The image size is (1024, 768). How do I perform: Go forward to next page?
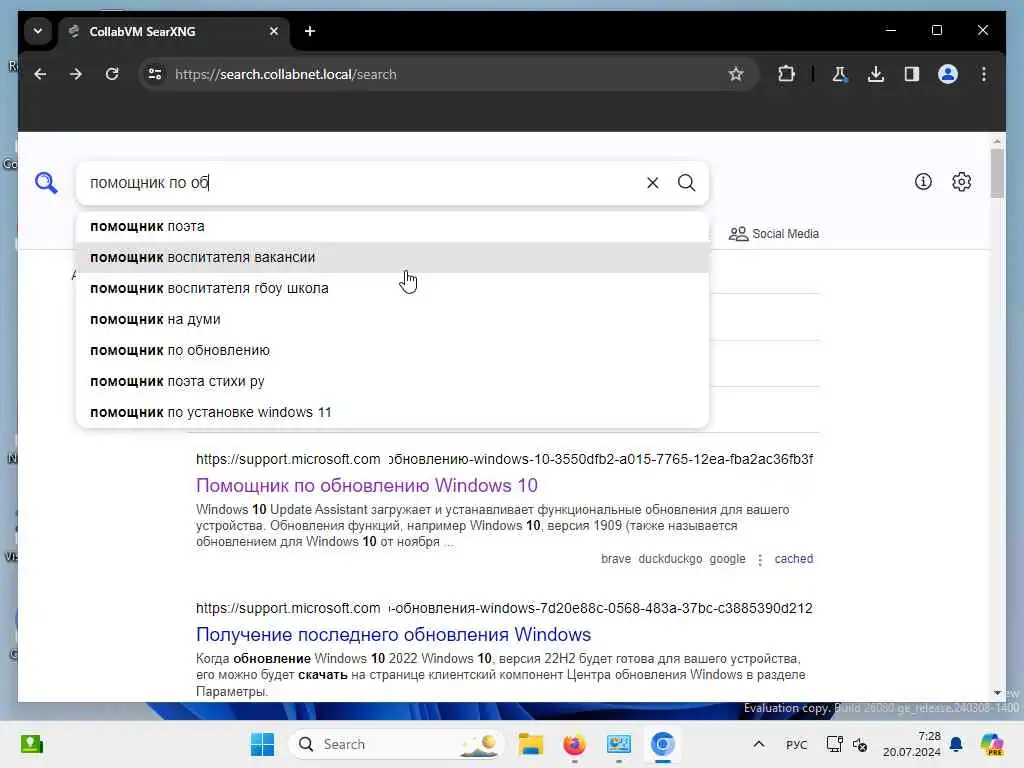(x=76, y=74)
